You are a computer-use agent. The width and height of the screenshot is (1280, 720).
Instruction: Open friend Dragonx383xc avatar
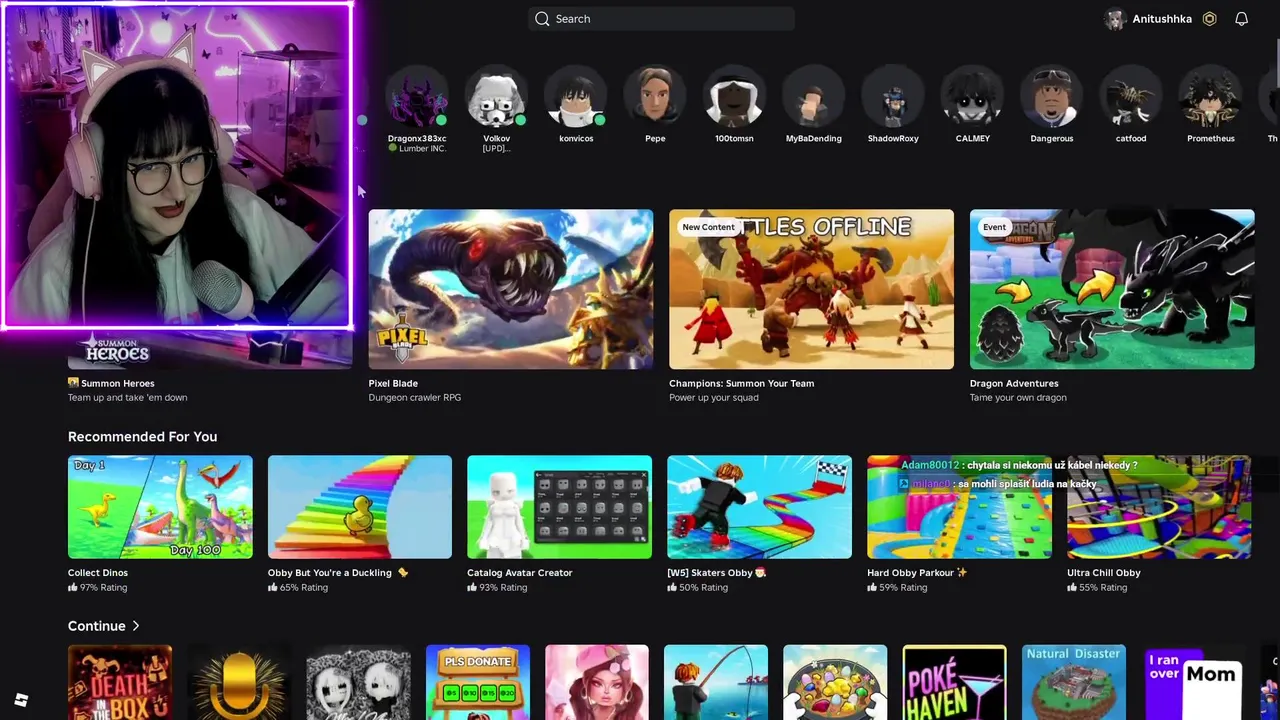click(417, 99)
